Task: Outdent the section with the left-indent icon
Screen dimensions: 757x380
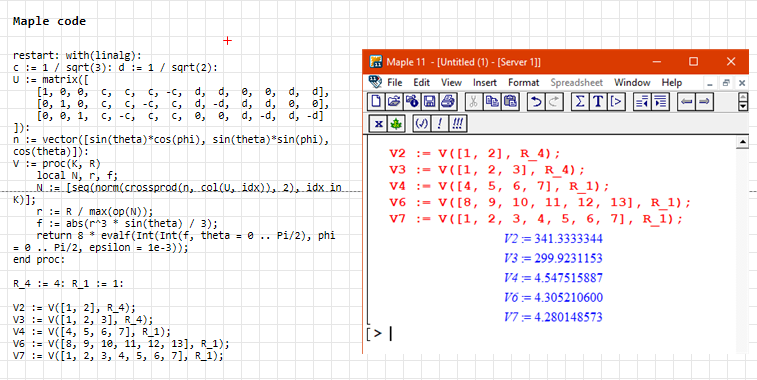Action: point(642,101)
